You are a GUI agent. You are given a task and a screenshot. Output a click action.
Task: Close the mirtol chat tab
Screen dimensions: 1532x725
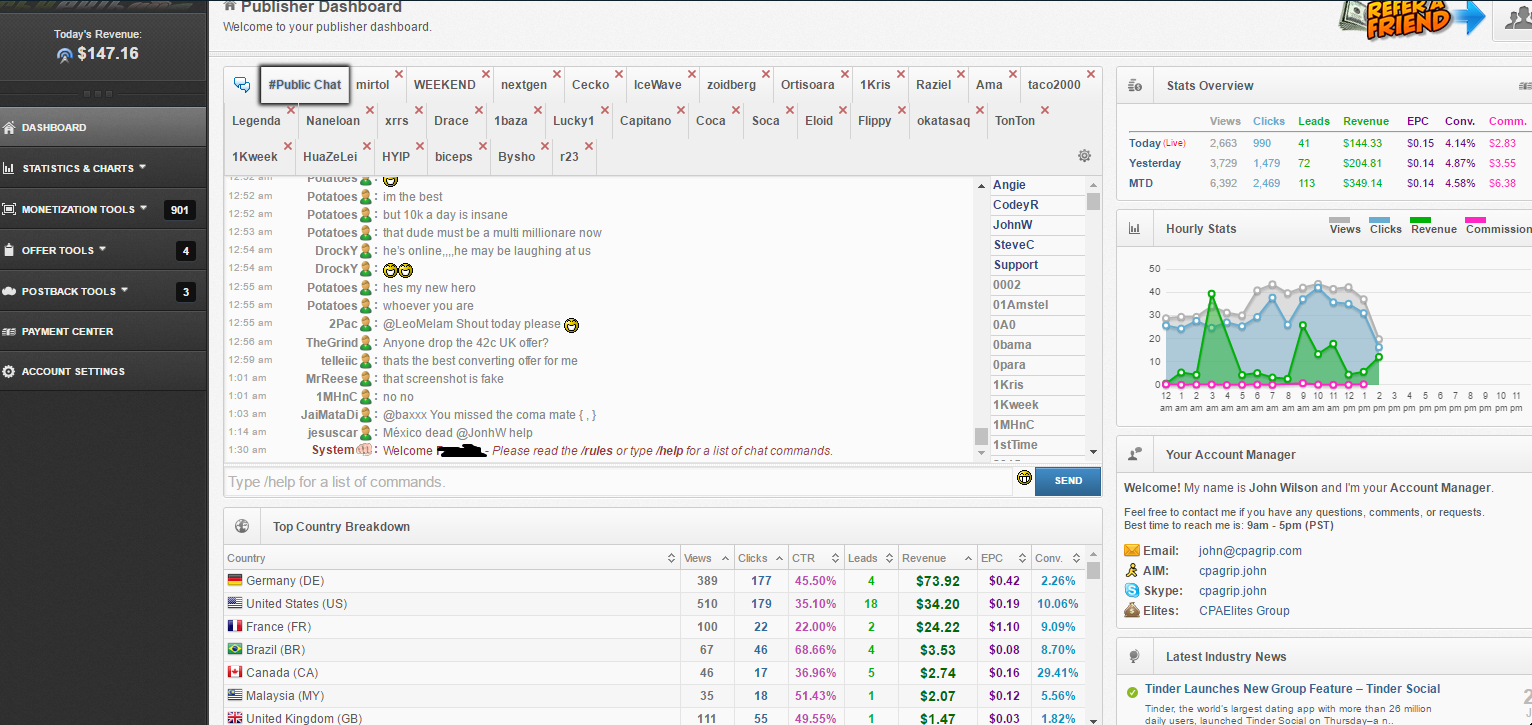pyautogui.click(x=399, y=74)
